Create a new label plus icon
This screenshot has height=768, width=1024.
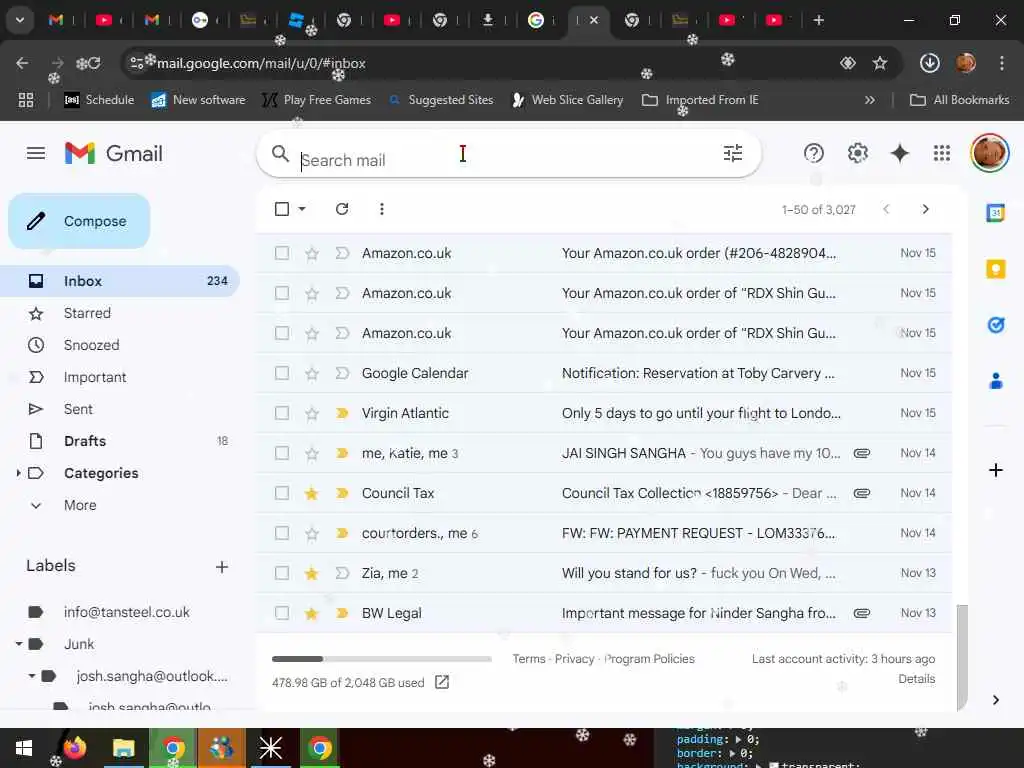(222, 567)
